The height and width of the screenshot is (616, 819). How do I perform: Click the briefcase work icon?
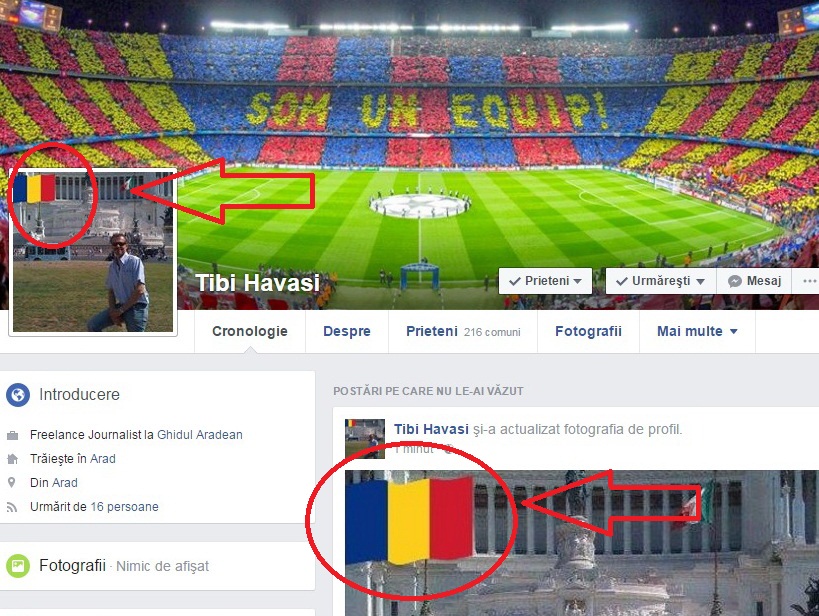(13, 435)
